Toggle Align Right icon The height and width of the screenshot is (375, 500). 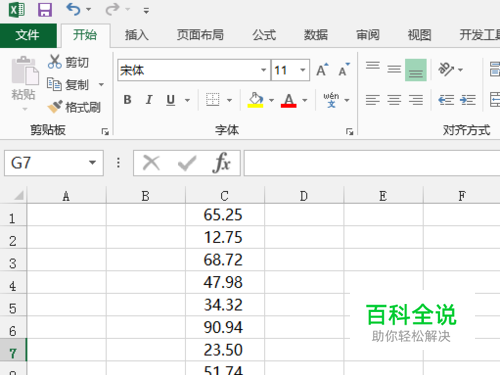416,100
